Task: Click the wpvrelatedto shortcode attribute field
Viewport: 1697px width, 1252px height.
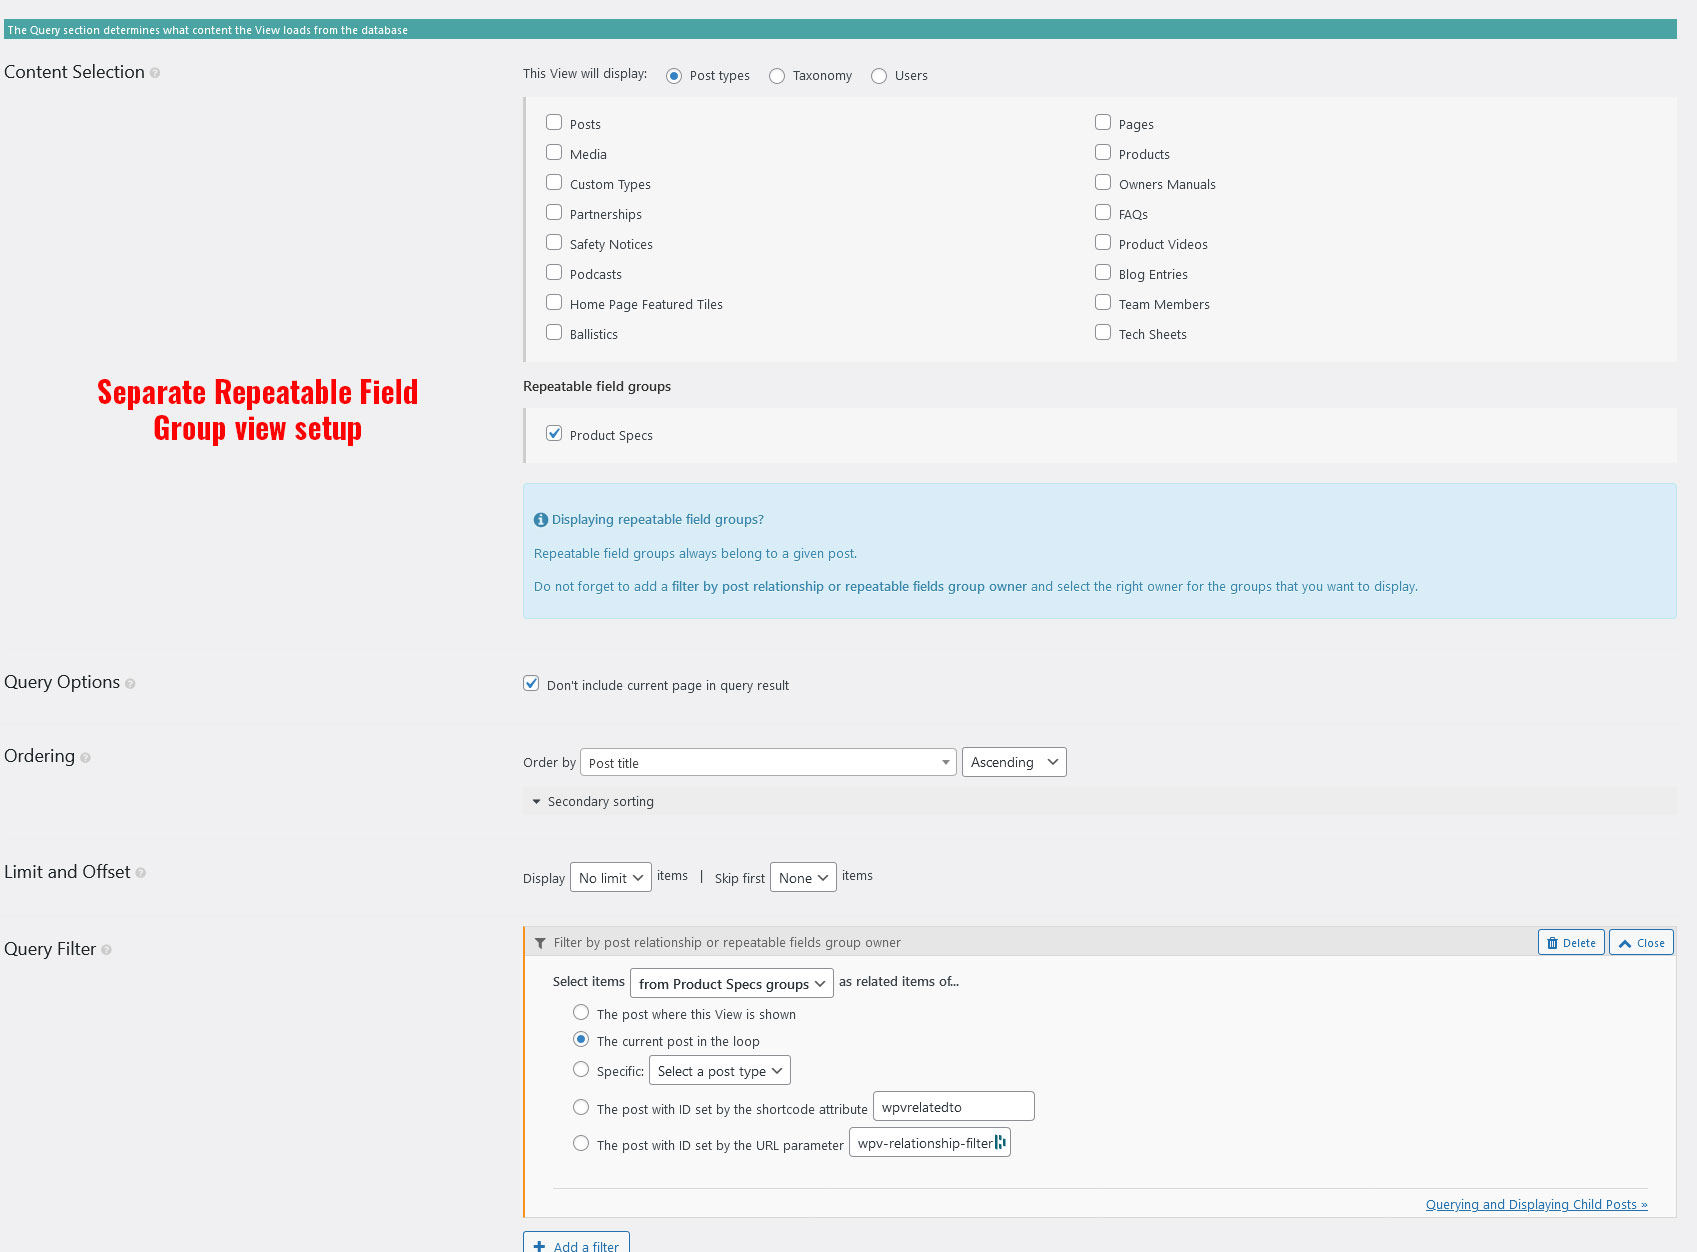Action: coord(953,1107)
